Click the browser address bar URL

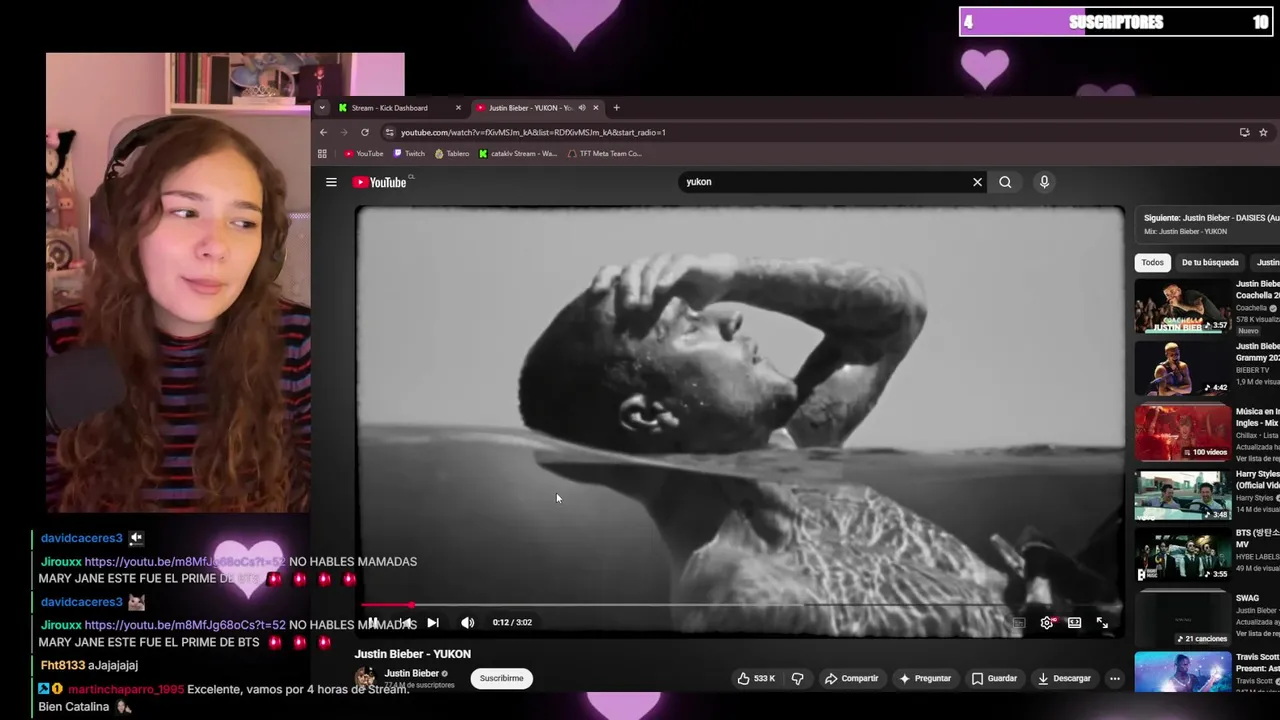click(533, 132)
